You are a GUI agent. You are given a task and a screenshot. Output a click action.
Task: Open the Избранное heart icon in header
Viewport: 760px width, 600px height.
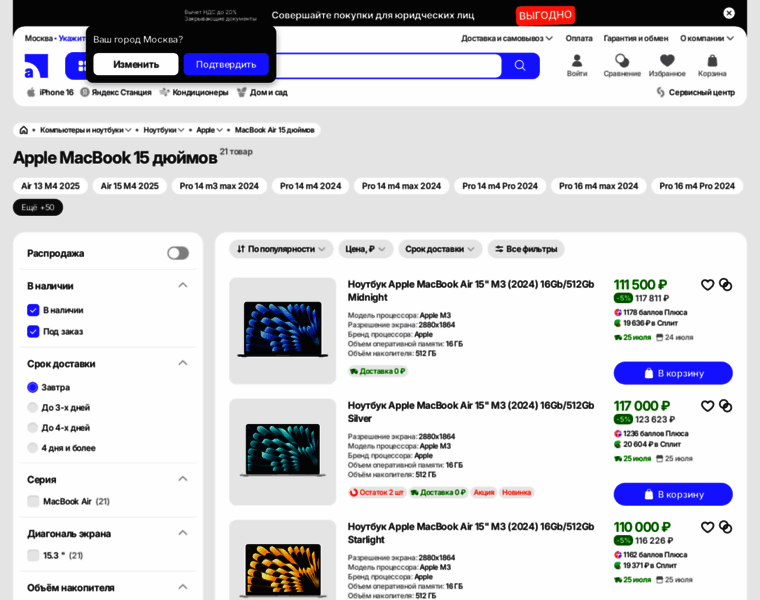[667, 65]
